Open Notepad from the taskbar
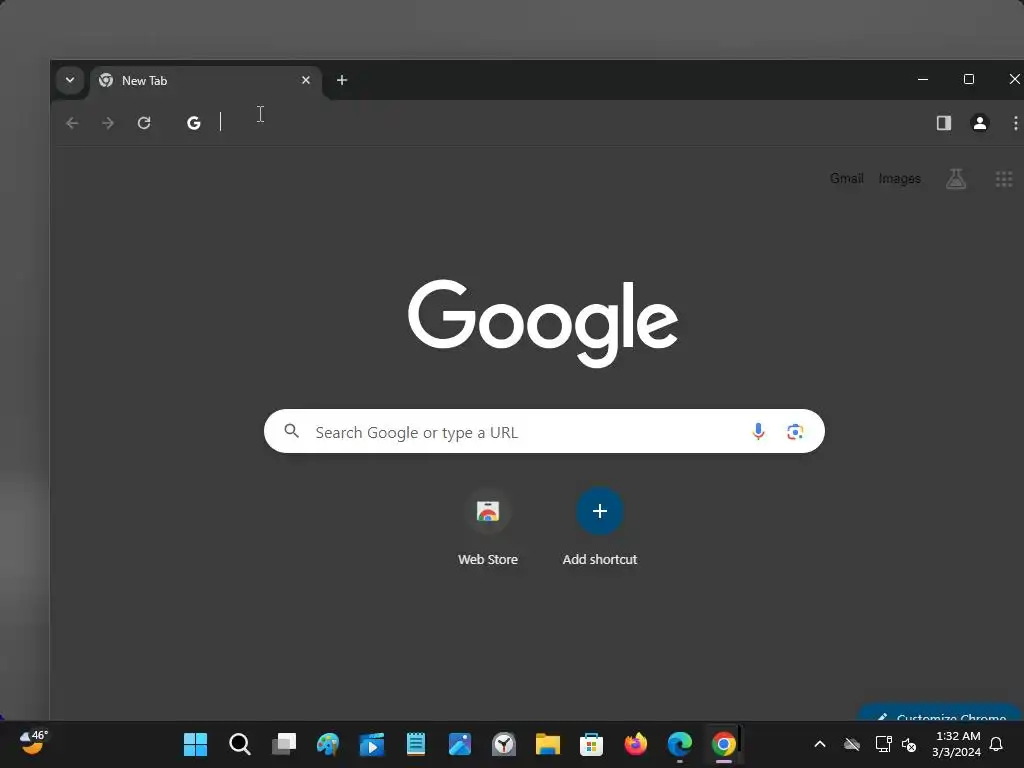 point(416,744)
